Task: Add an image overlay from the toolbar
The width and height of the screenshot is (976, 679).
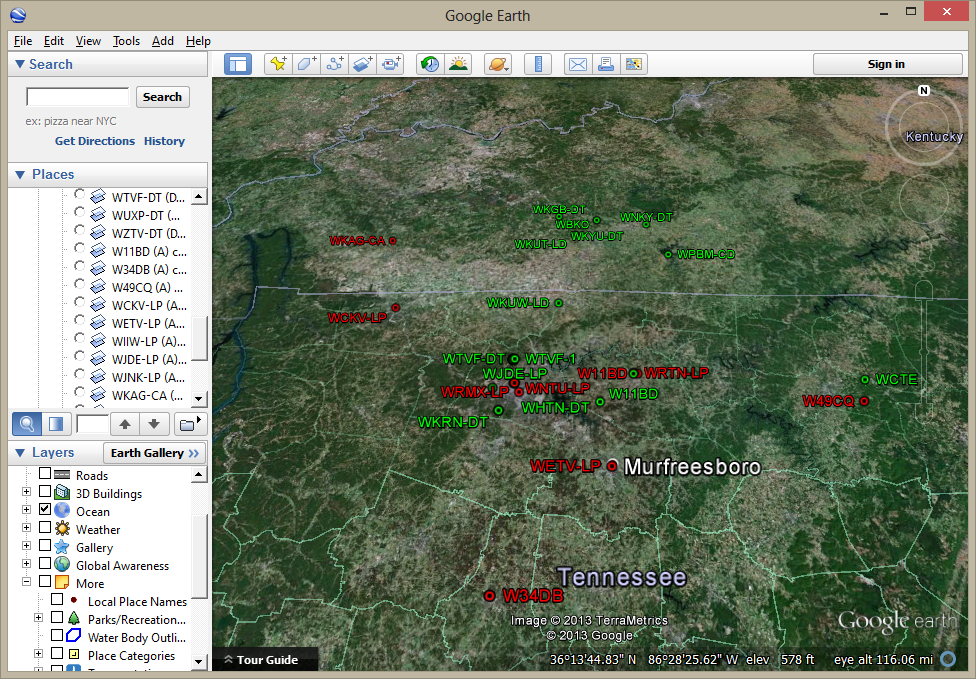Action: [x=363, y=64]
